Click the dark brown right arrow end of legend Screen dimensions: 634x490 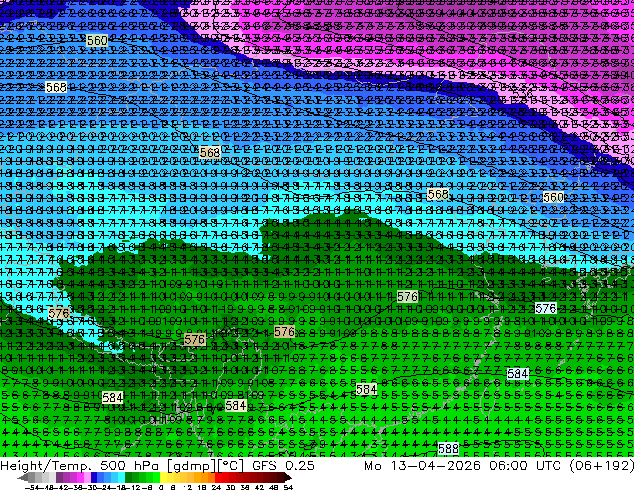tap(288, 478)
